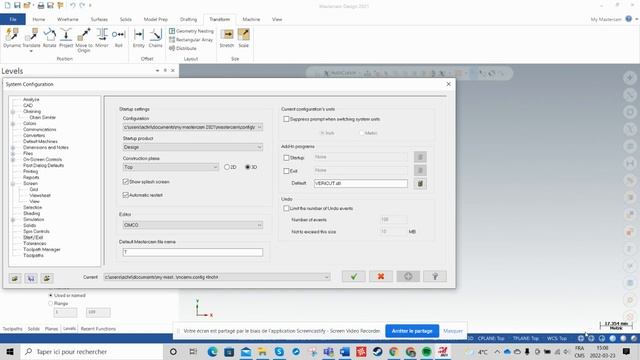The width and height of the screenshot is (640, 360).
Task: Open the Editor dropdown showing CIMCO
Action: [x=193, y=225]
